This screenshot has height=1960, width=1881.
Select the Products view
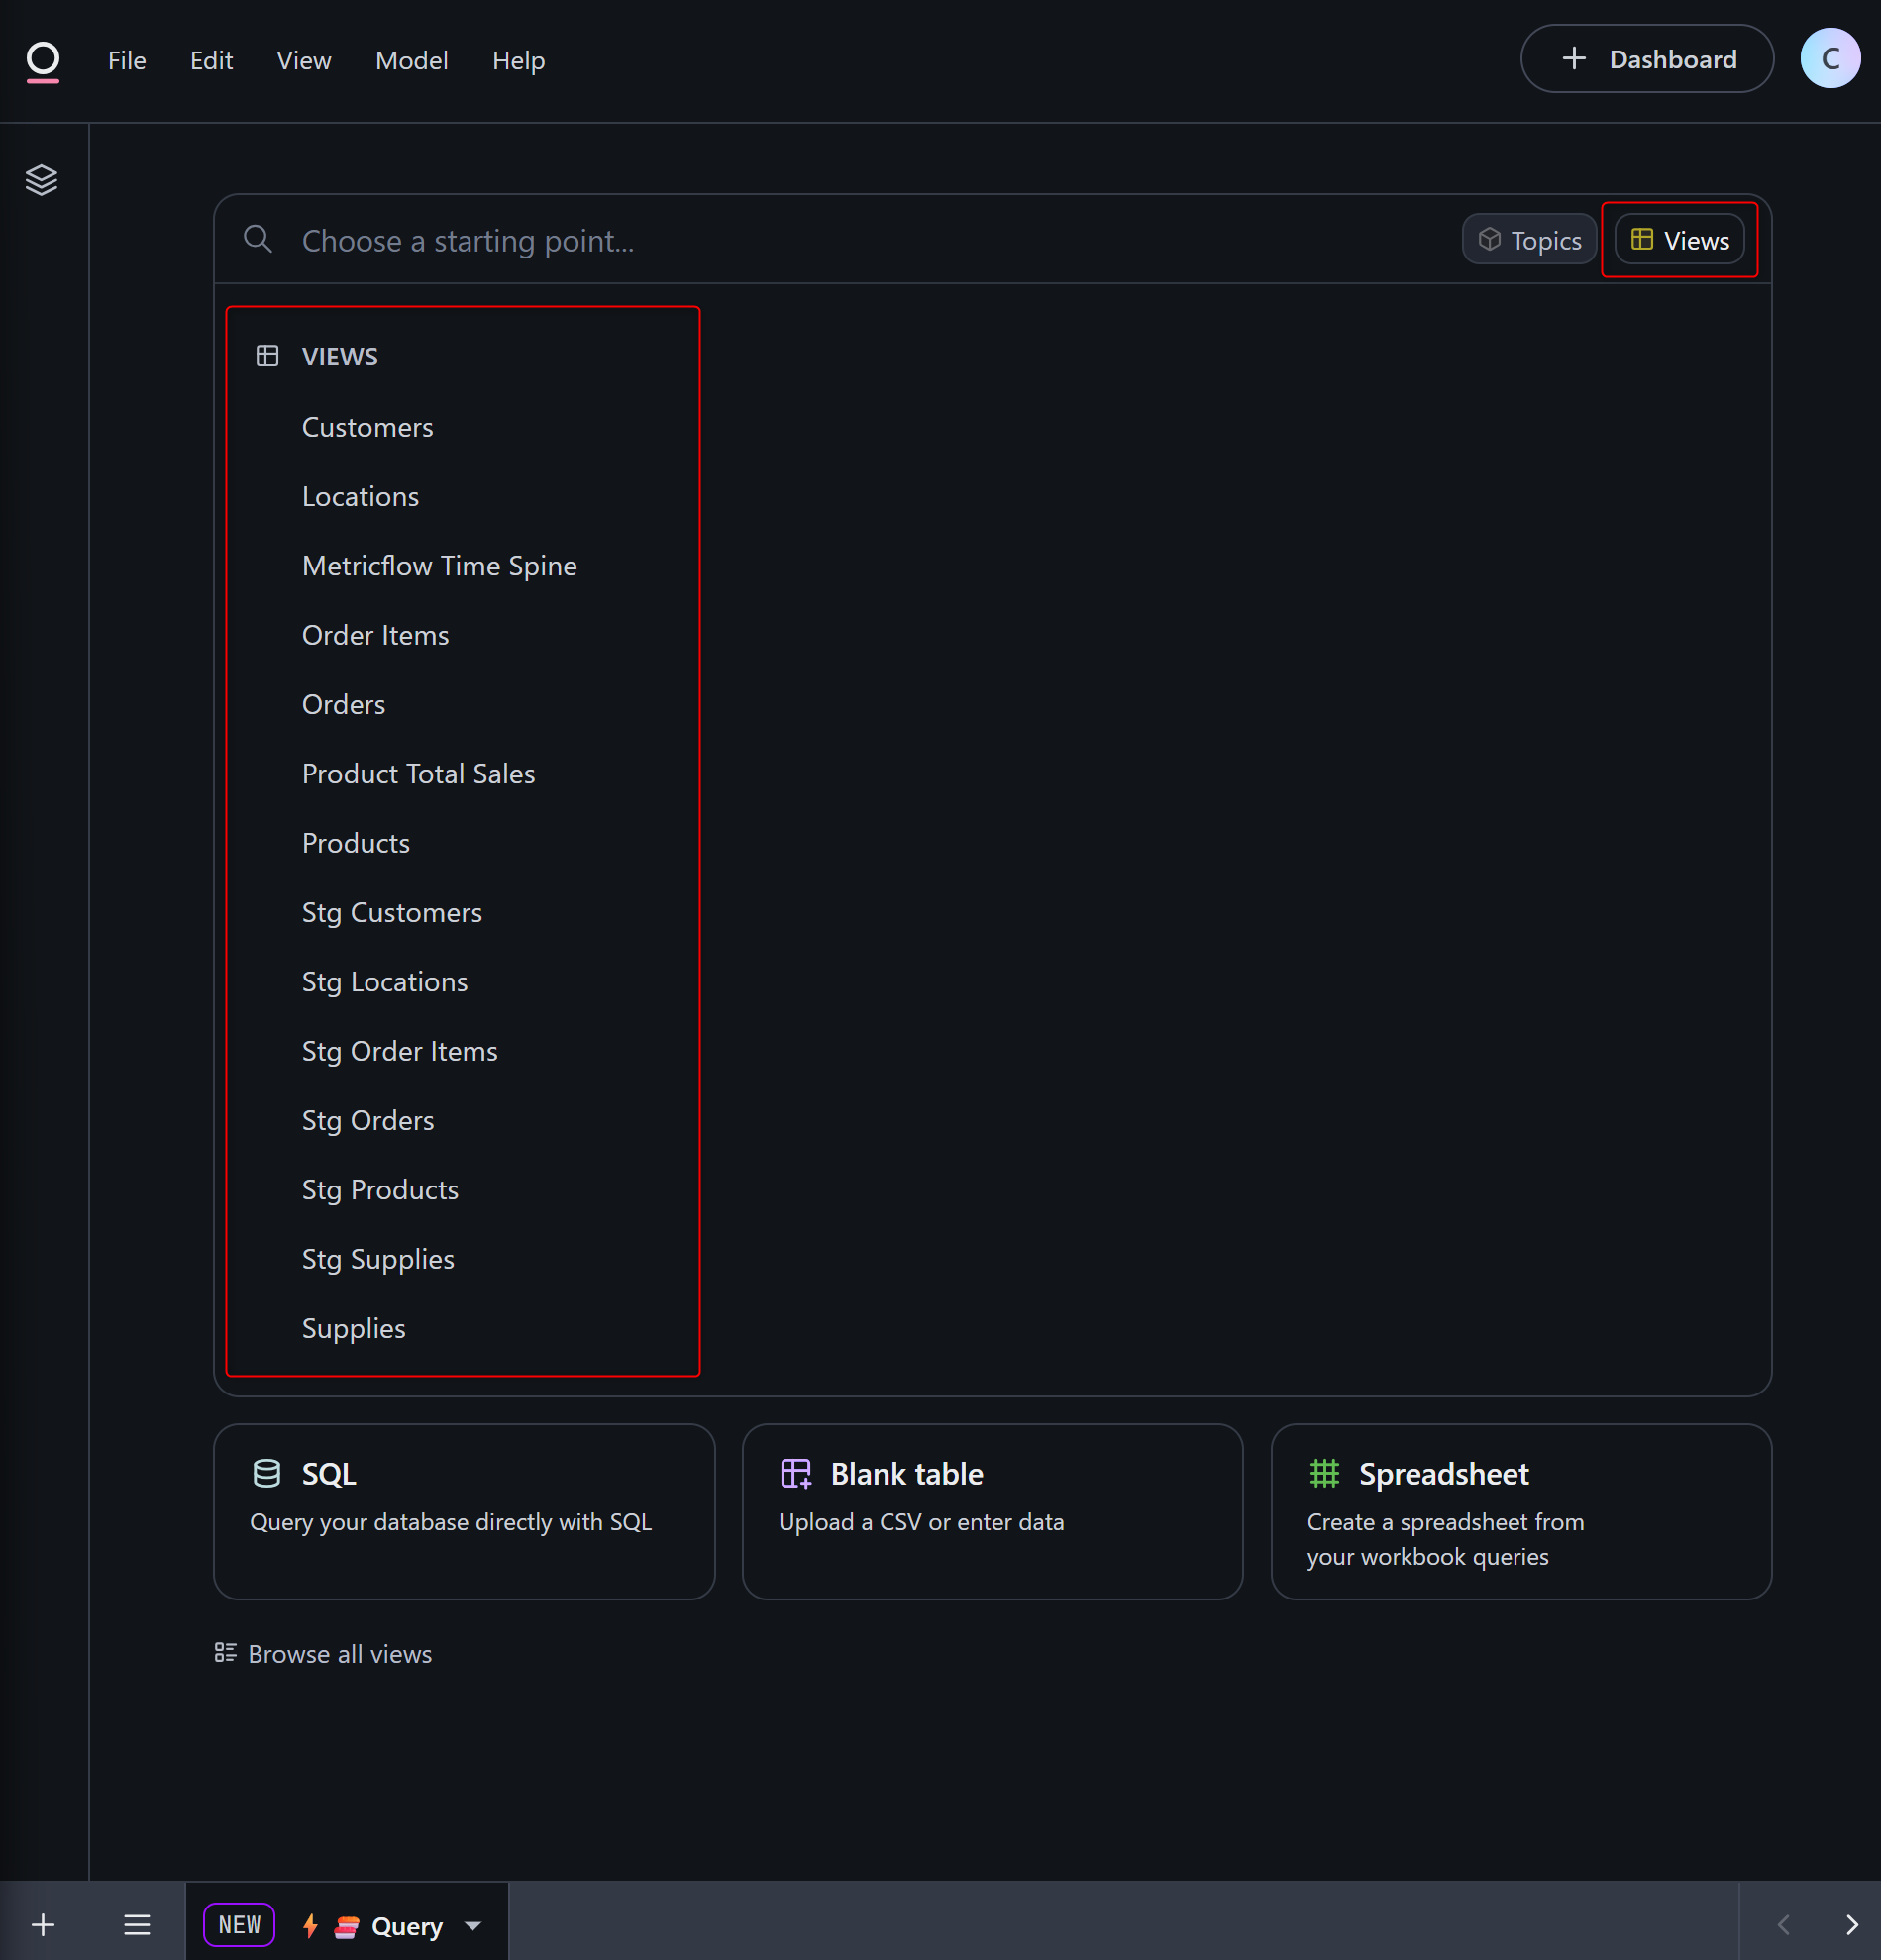tap(356, 843)
